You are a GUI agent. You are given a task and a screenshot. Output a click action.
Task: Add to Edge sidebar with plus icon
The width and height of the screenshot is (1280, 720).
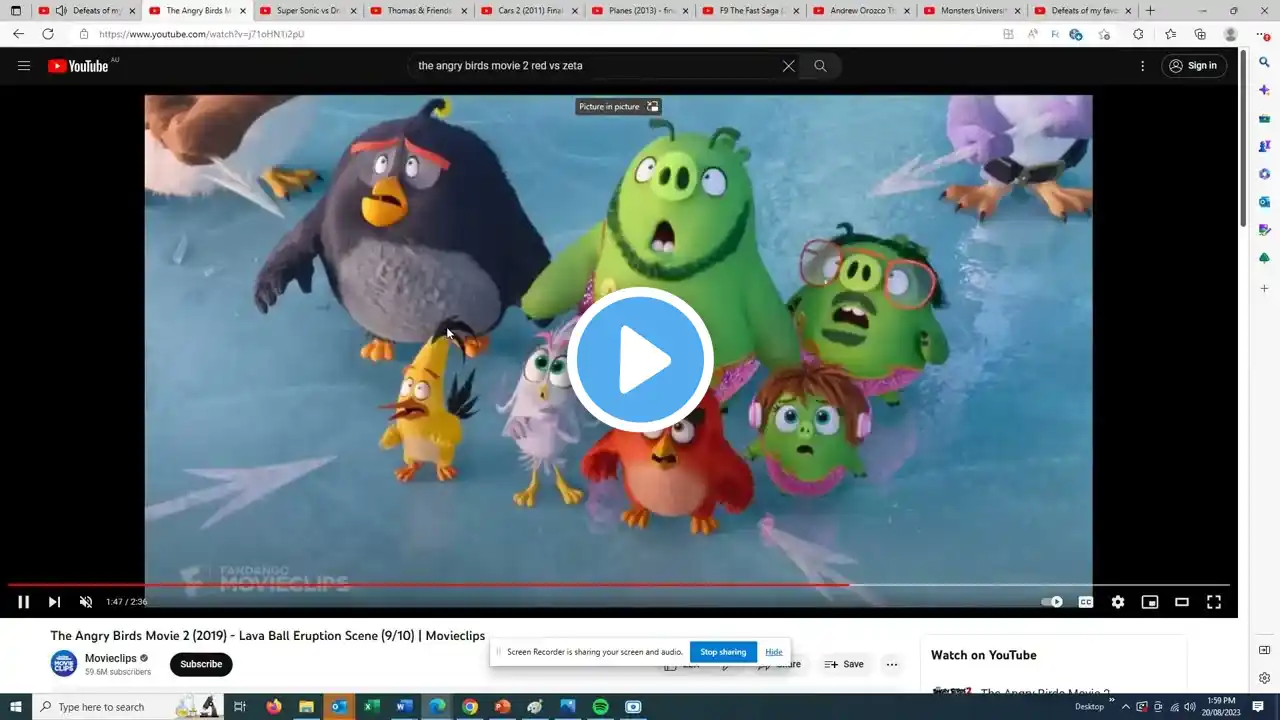pyautogui.click(x=1265, y=288)
